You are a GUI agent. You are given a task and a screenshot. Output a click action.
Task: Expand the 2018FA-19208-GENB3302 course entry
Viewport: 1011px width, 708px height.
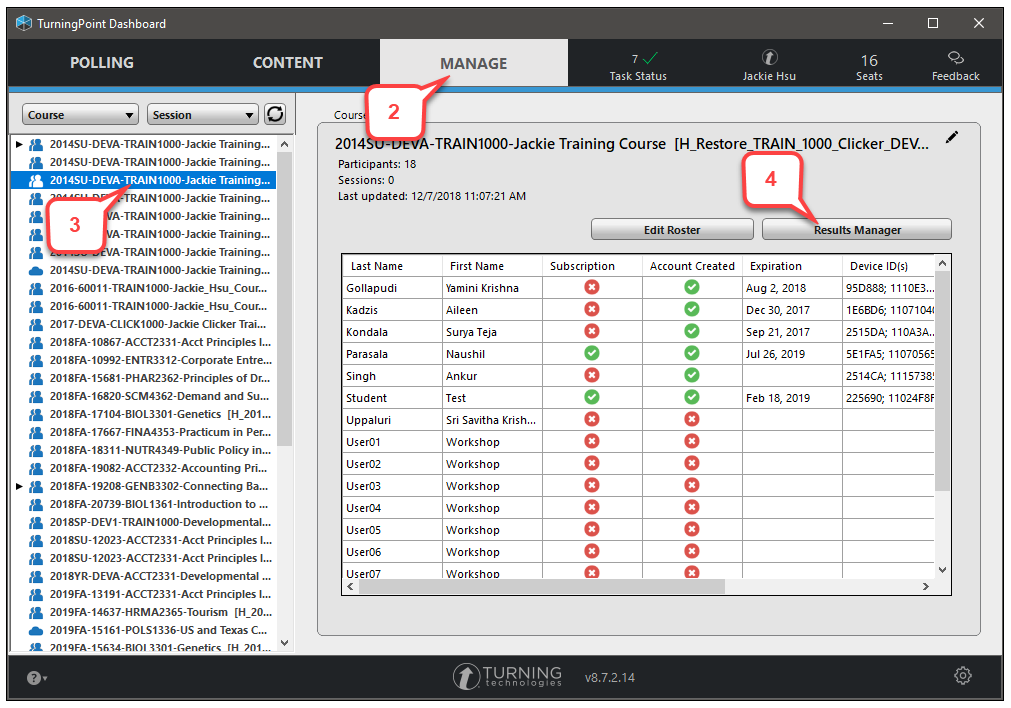pos(19,486)
